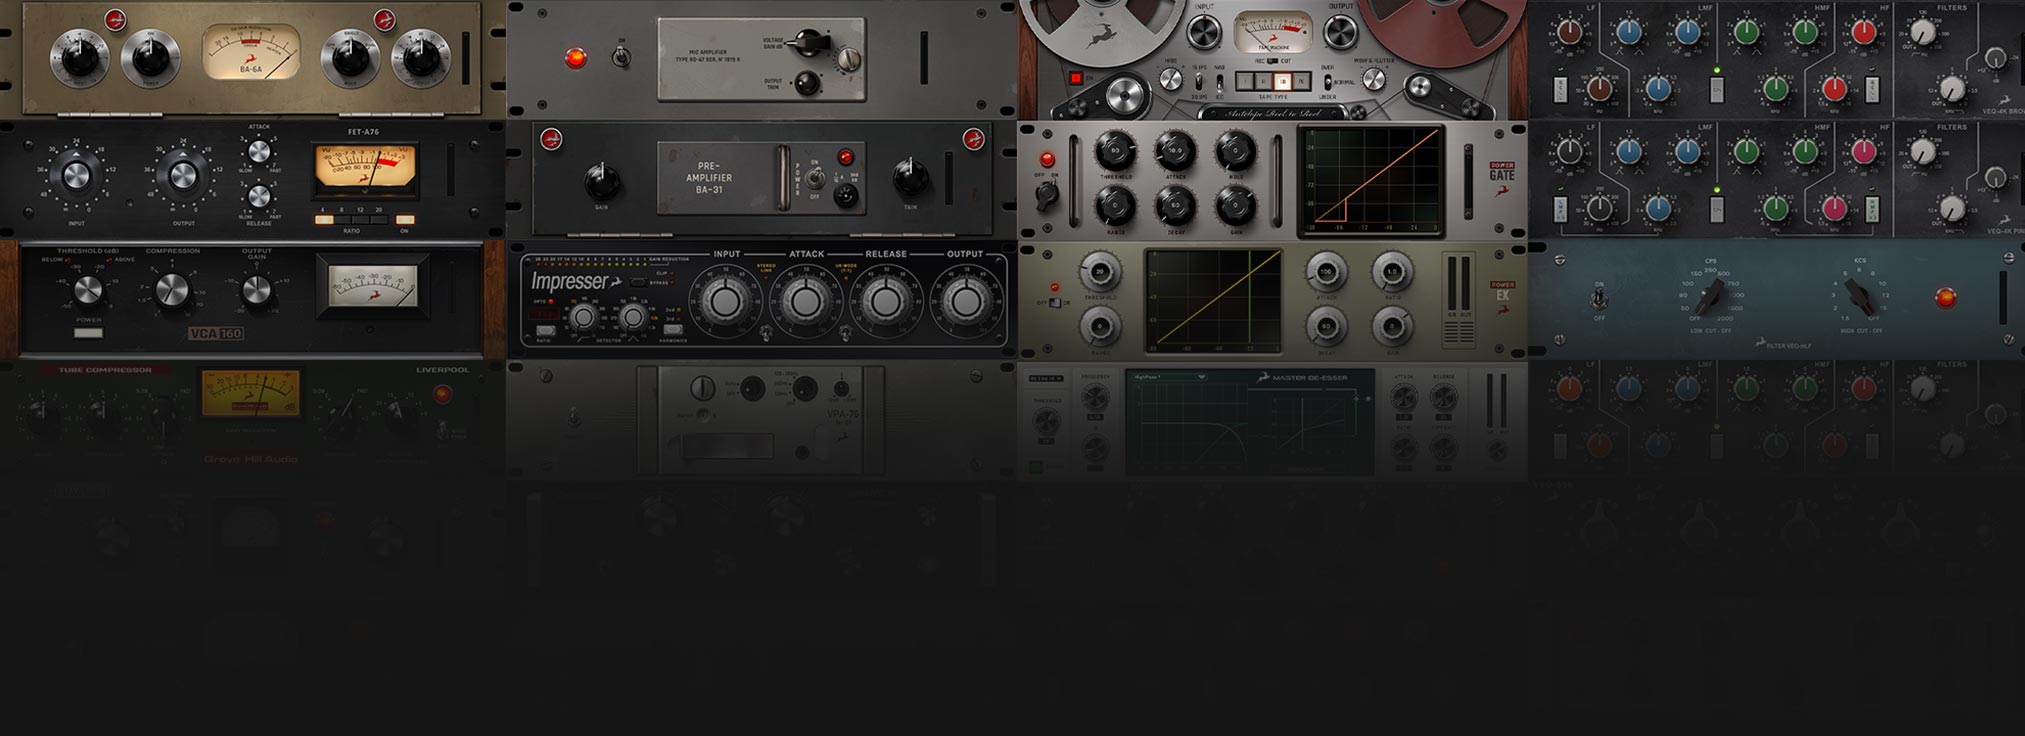Adjust the Power Gate Hold knob
The image size is (2025, 736).
click(1236, 150)
